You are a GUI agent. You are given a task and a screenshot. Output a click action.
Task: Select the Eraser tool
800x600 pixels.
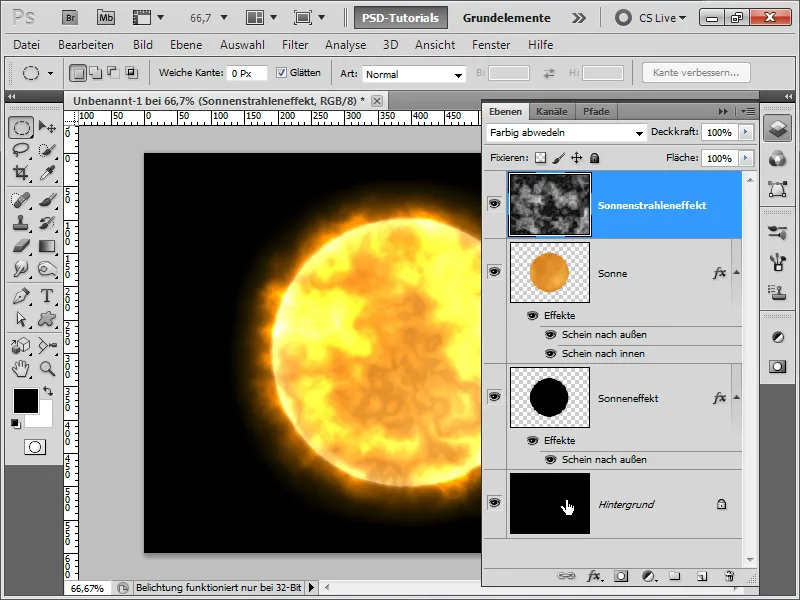point(21,246)
